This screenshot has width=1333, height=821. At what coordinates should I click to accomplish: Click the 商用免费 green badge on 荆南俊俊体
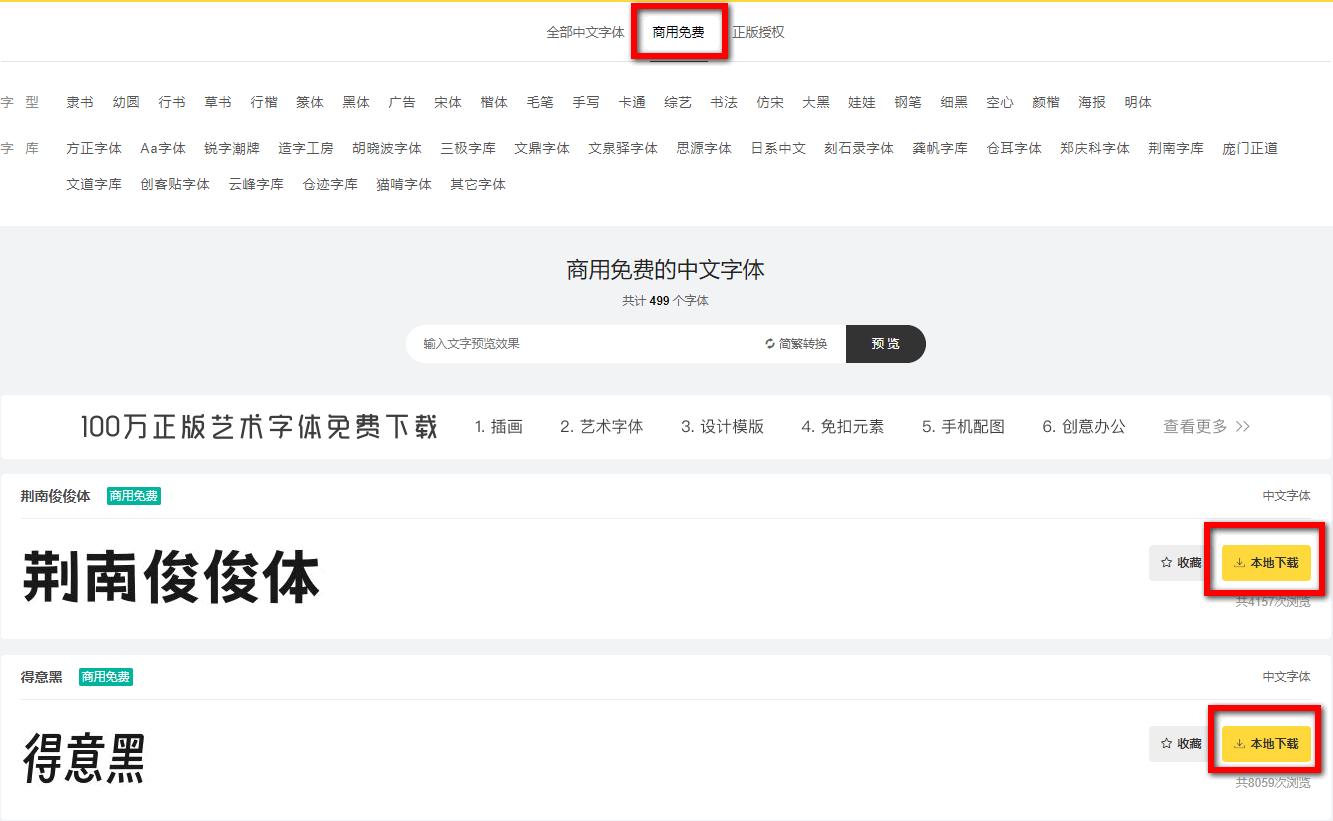133,495
